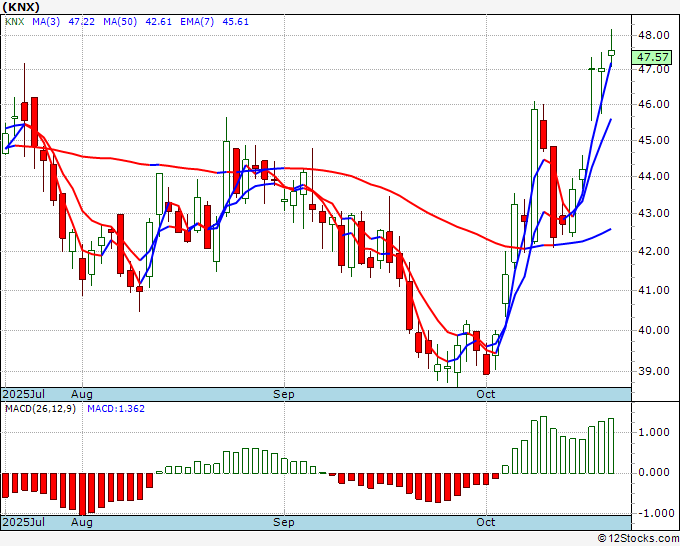680x546 pixels.
Task: Select the EMA(7) value 45.61
Action: [x=235, y=22]
